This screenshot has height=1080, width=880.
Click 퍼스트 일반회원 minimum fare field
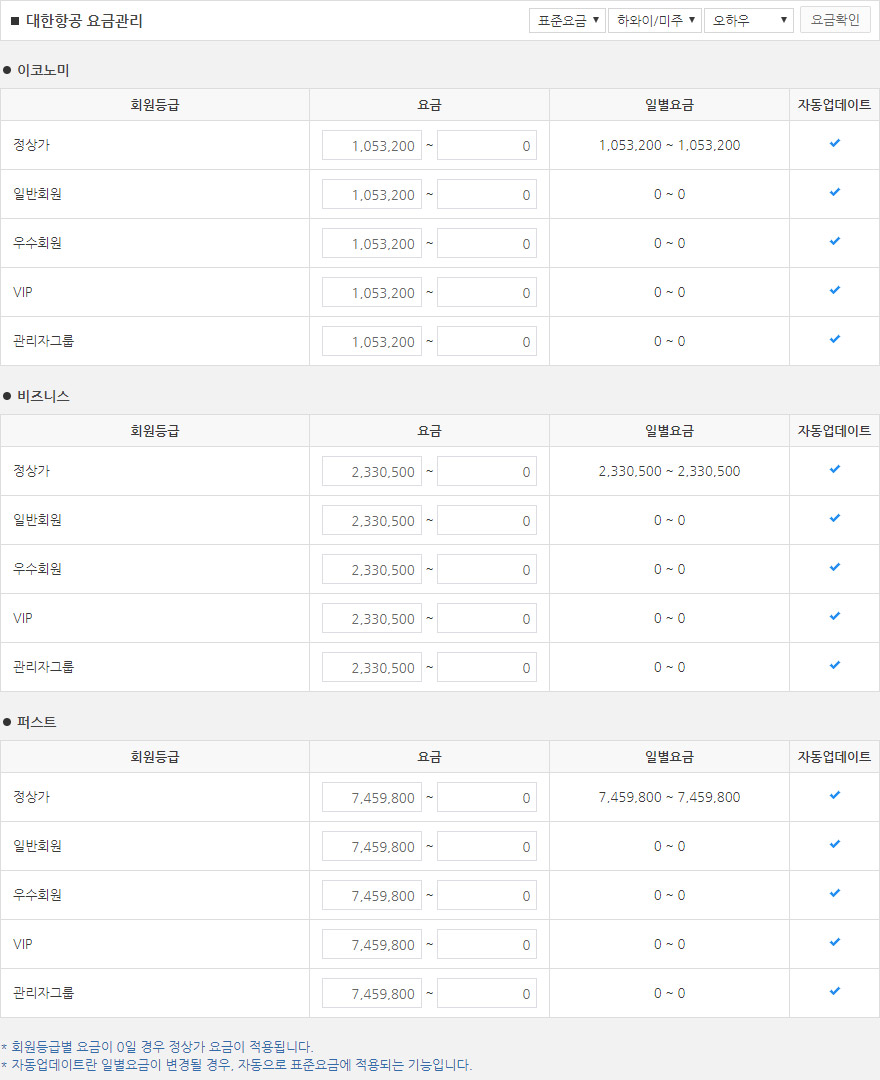pos(372,847)
